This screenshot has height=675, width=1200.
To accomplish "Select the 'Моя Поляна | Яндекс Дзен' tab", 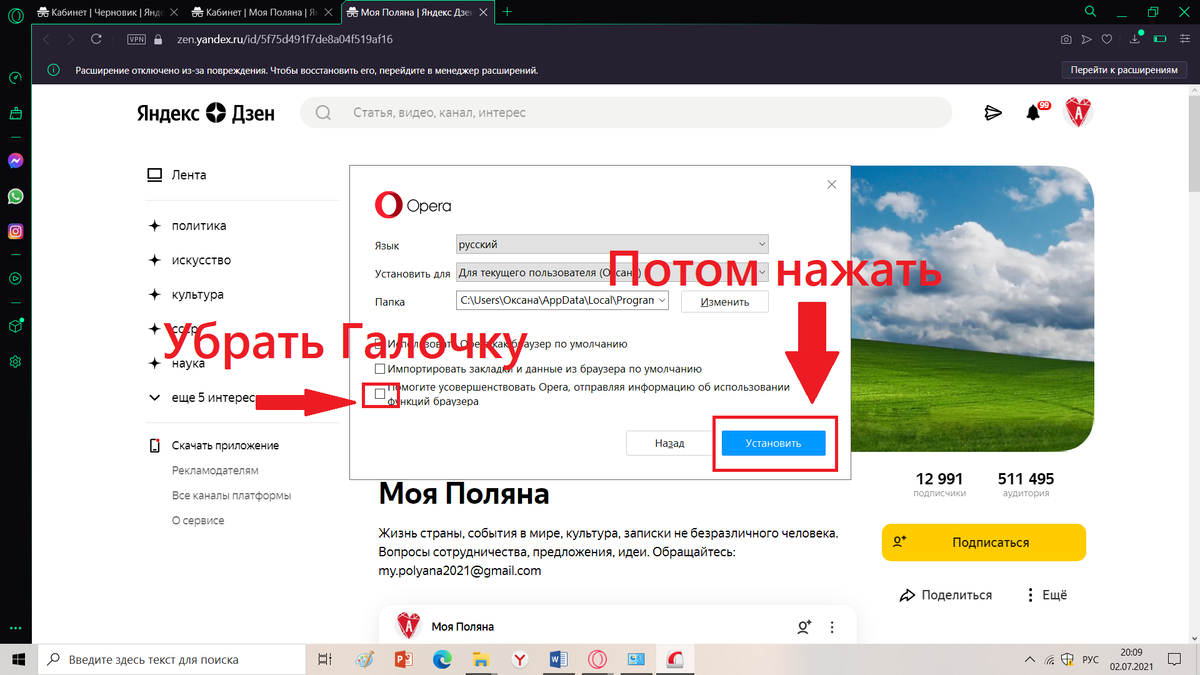I will (x=418, y=12).
